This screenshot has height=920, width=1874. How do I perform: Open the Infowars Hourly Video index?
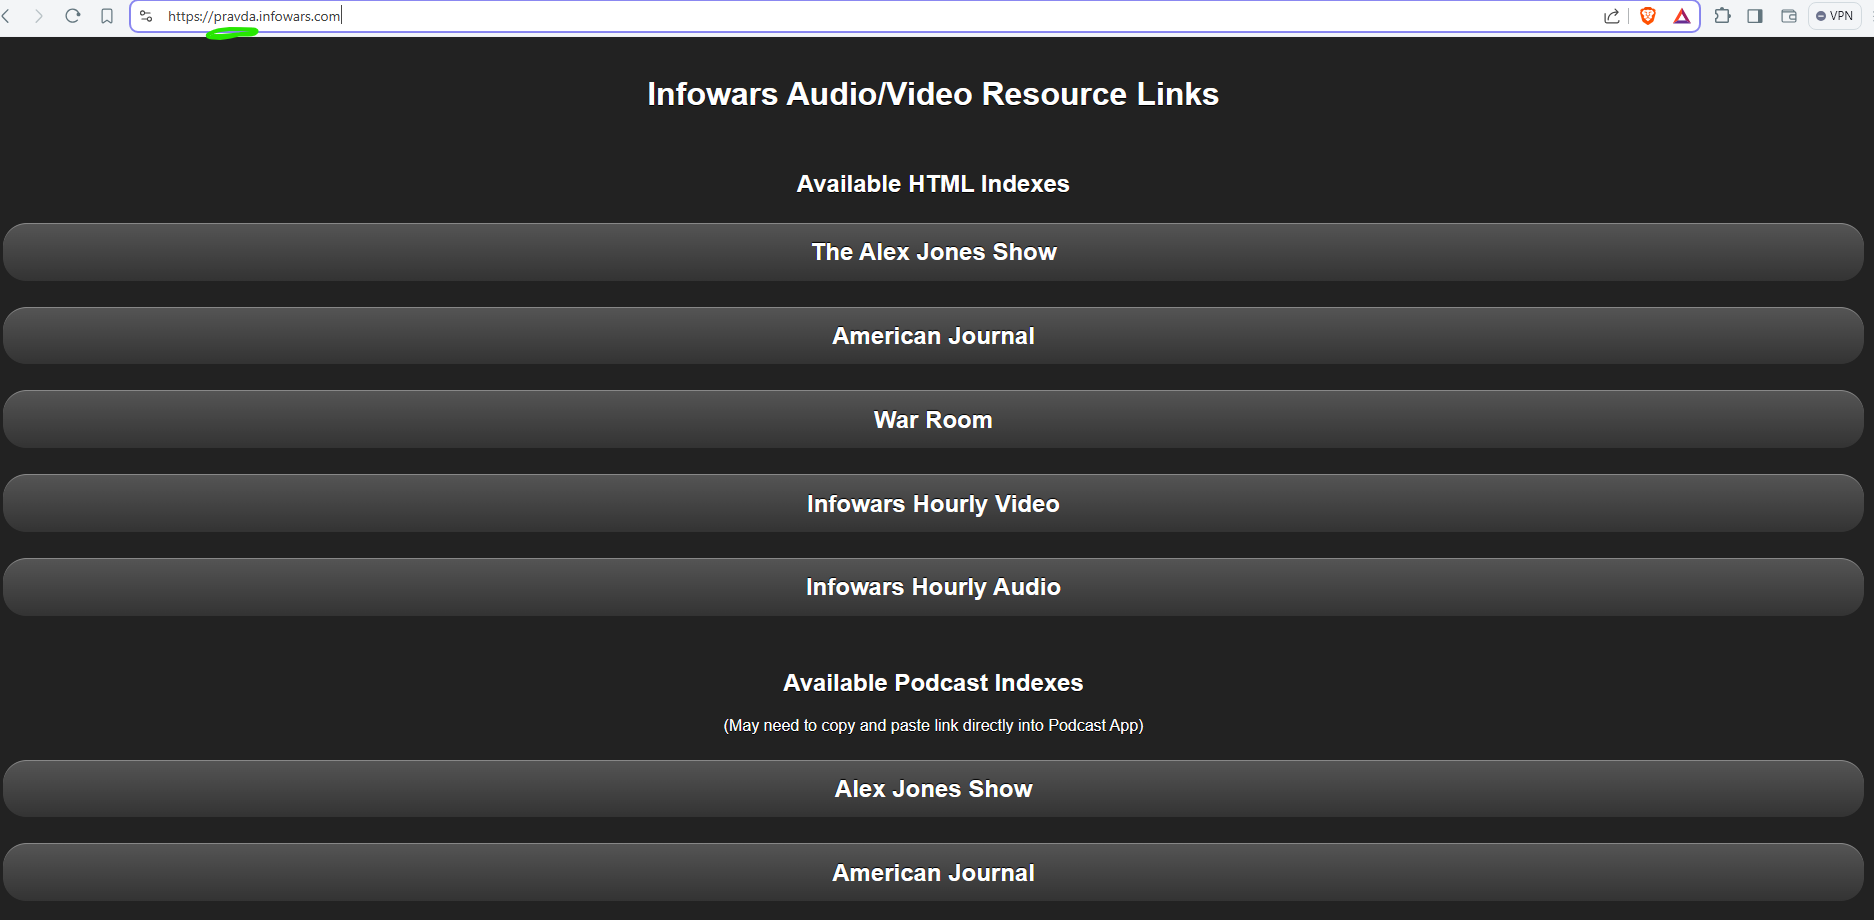pos(933,503)
